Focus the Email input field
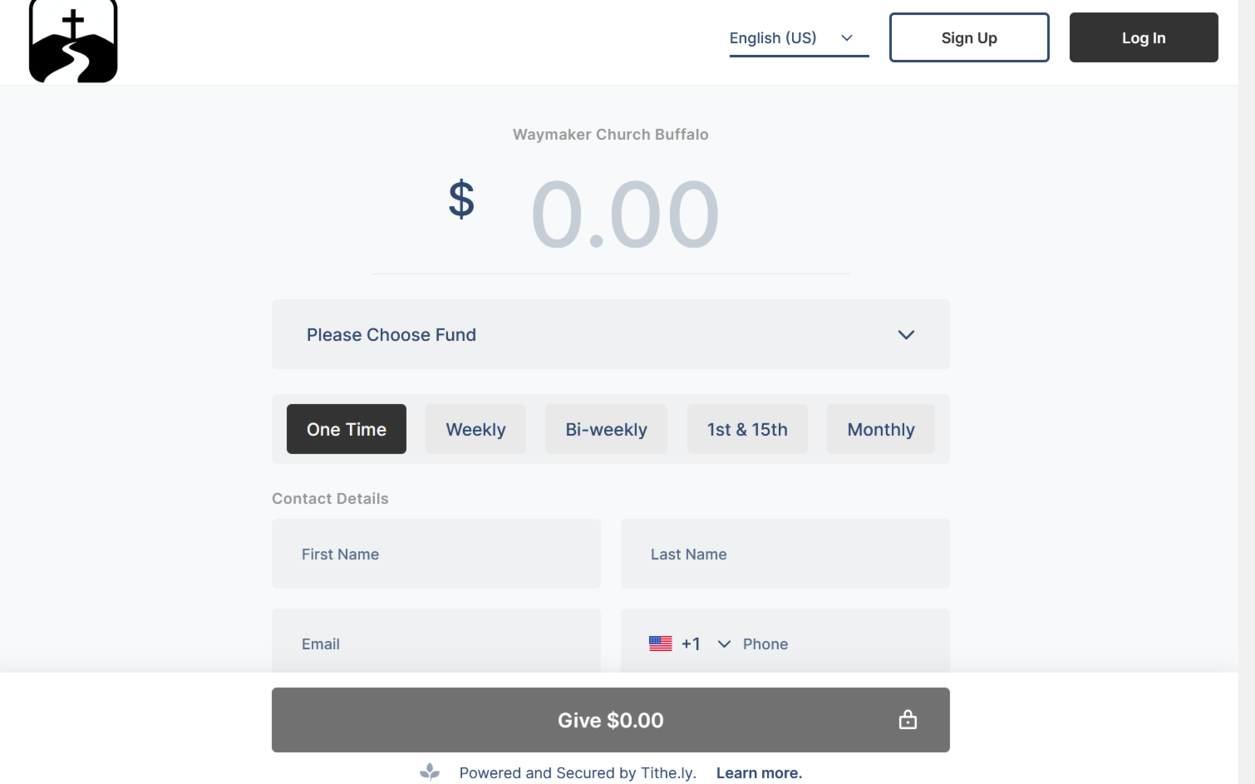Image resolution: width=1255 pixels, height=784 pixels. click(436, 644)
